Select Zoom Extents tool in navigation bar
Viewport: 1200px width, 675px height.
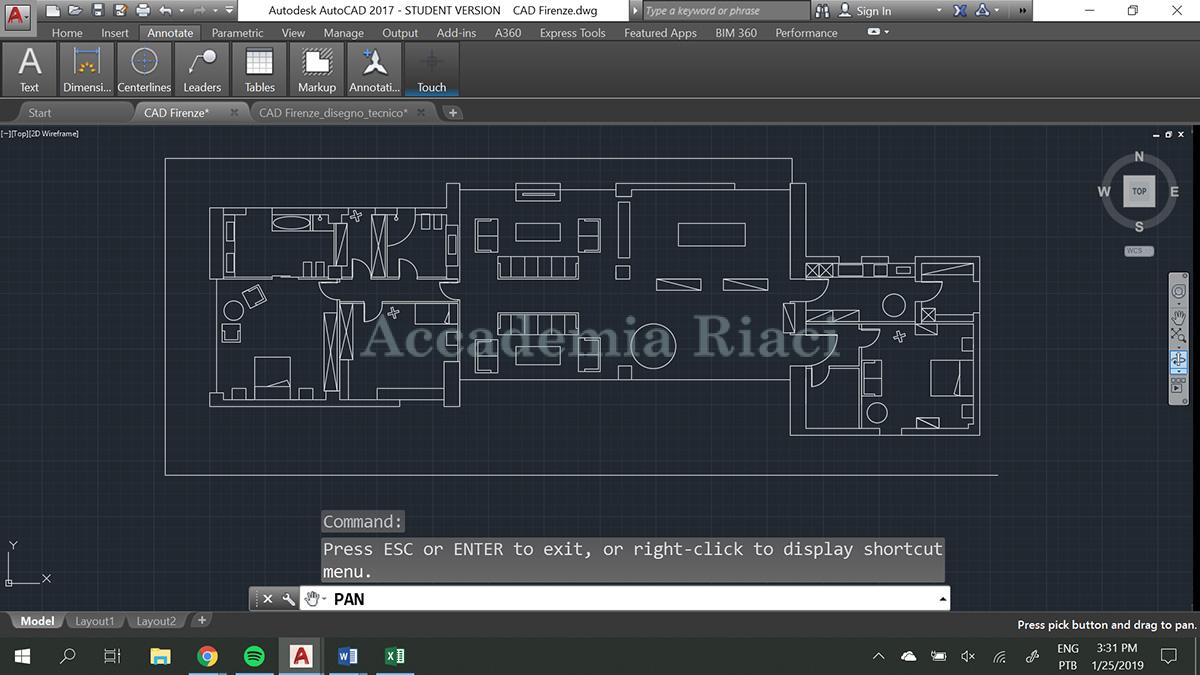pyautogui.click(x=1178, y=336)
